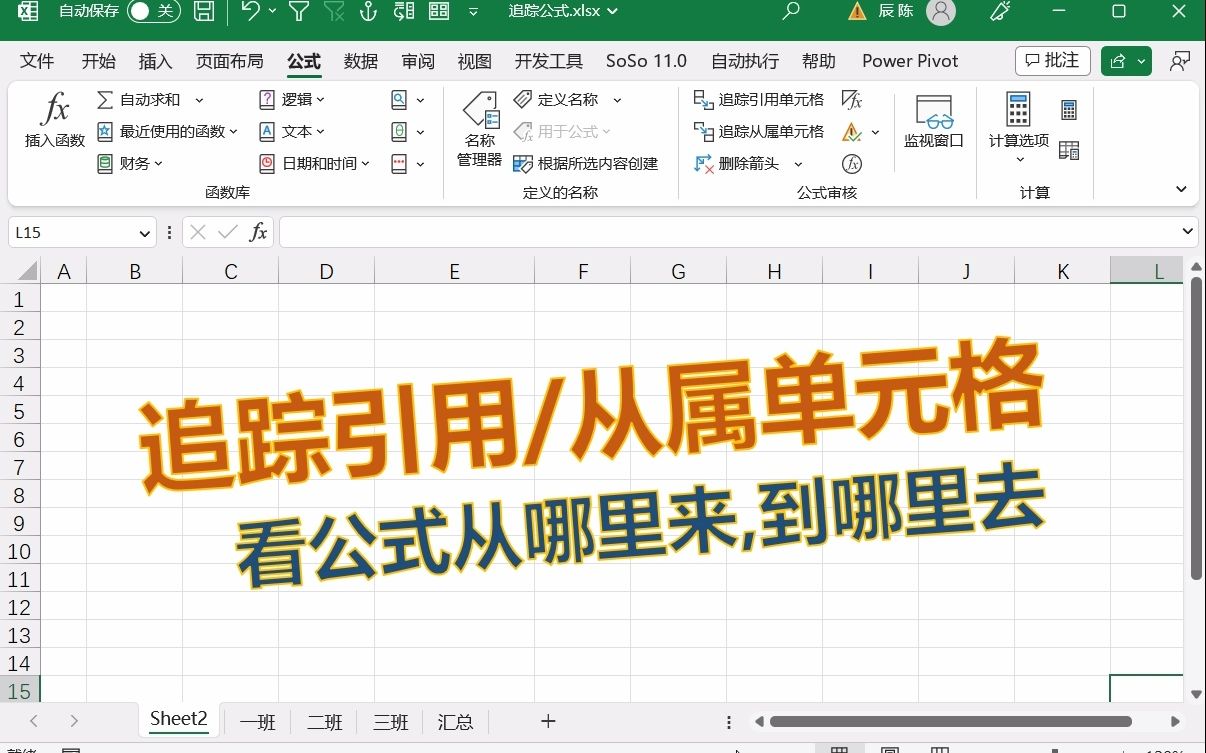The width and height of the screenshot is (1206, 753).
Task: Open the 计算选项 dropdown
Action: pos(1019,130)
